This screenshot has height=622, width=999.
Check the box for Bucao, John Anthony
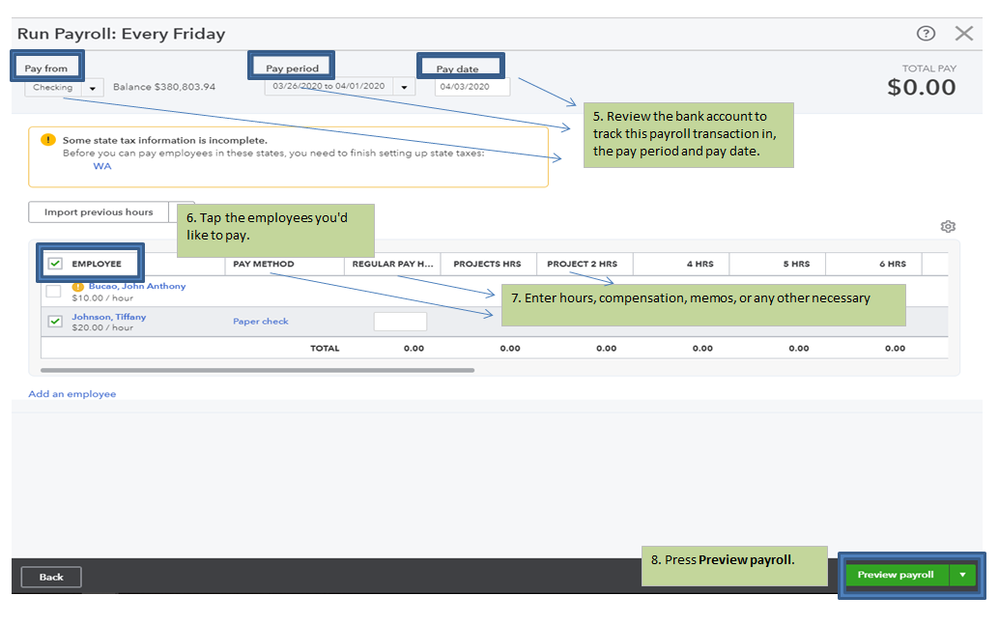(x=54, y=291)
